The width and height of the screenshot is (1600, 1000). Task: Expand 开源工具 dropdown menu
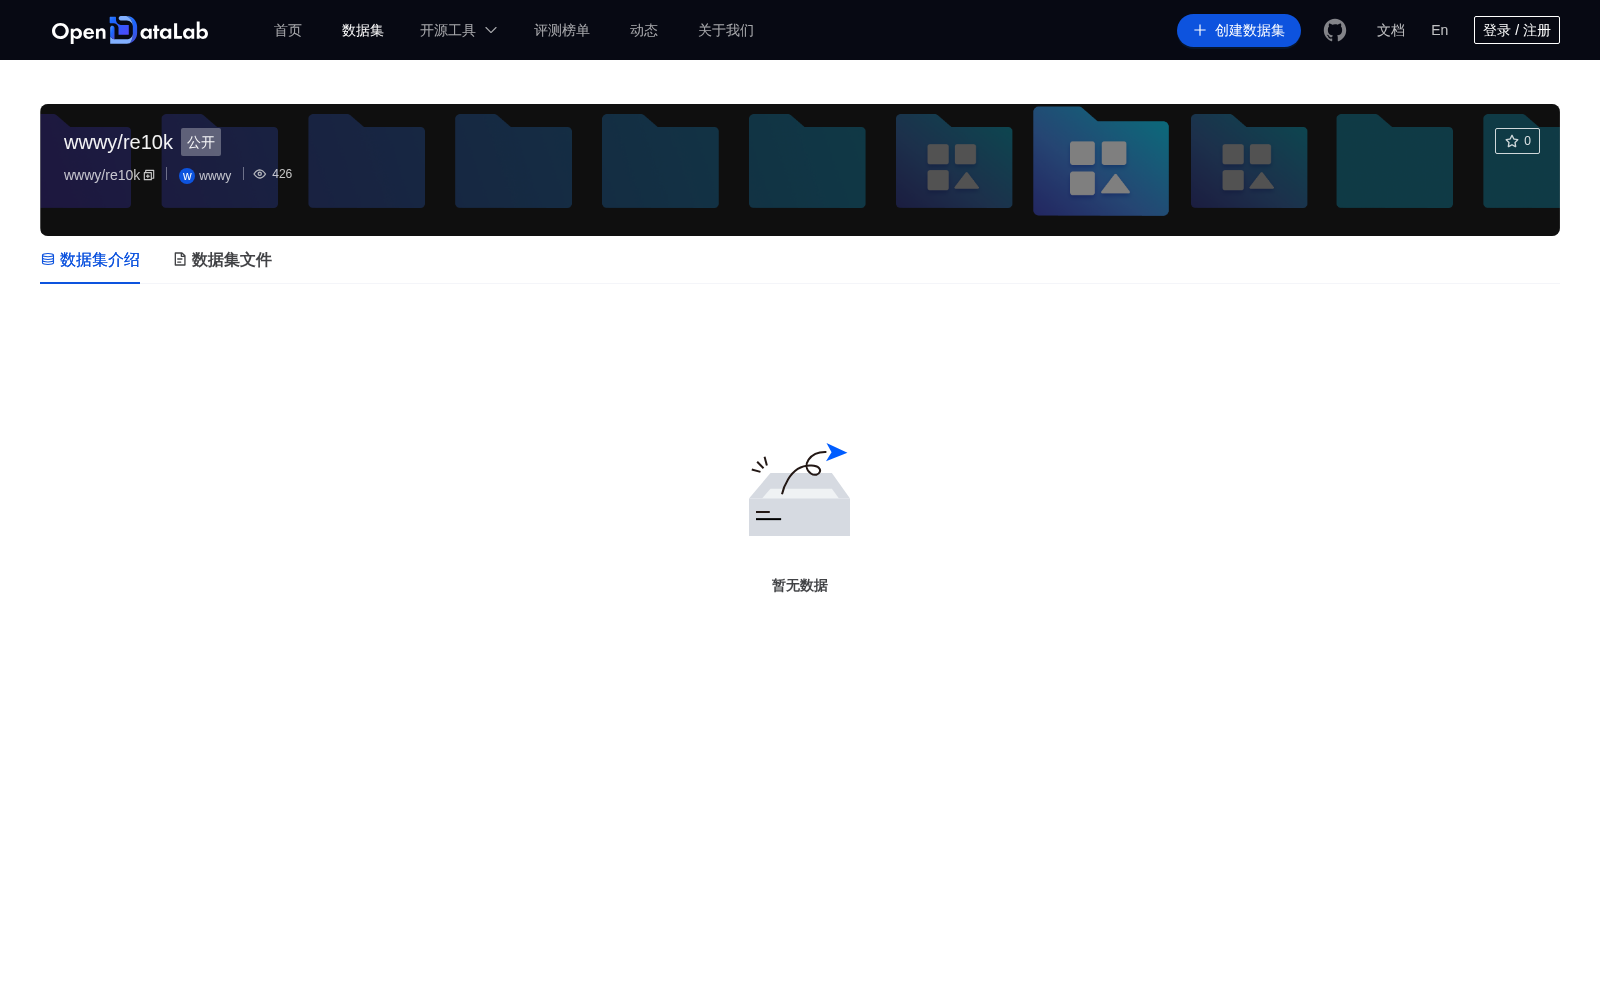click(x=458, y=30)
